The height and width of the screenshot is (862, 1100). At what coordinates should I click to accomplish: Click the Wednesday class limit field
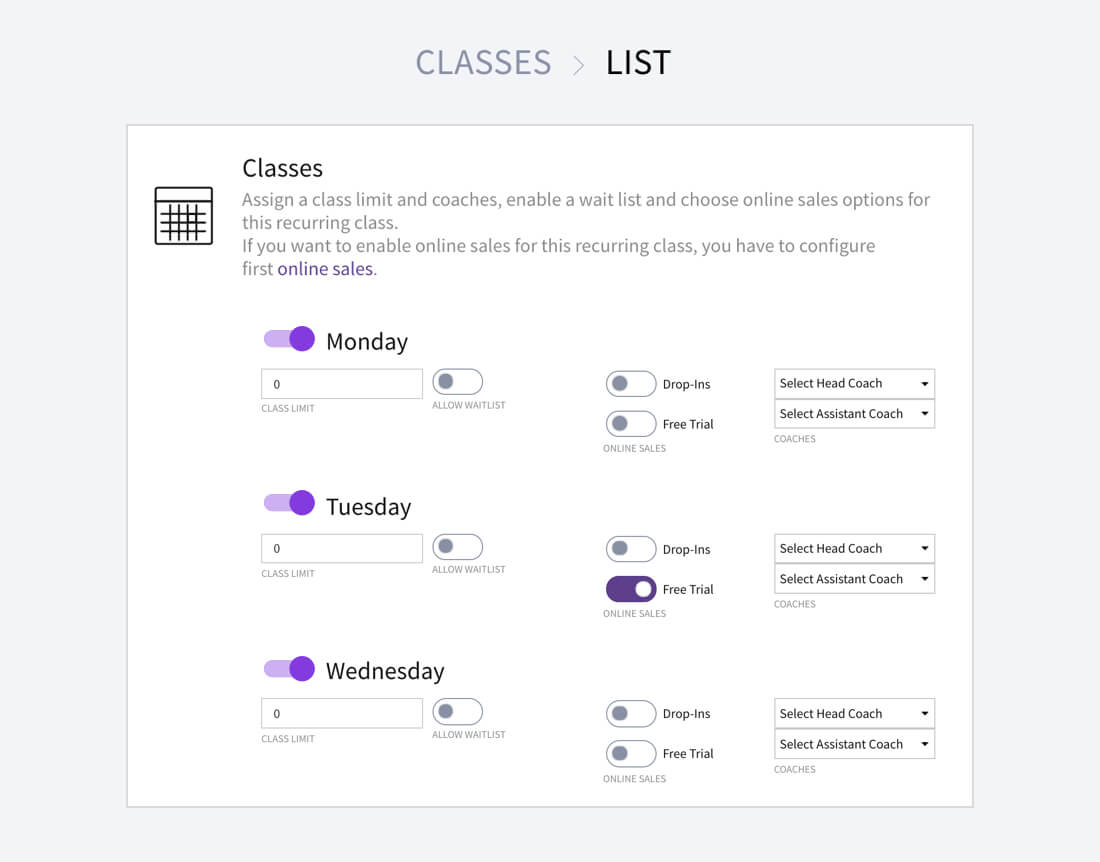coord(342,714)
